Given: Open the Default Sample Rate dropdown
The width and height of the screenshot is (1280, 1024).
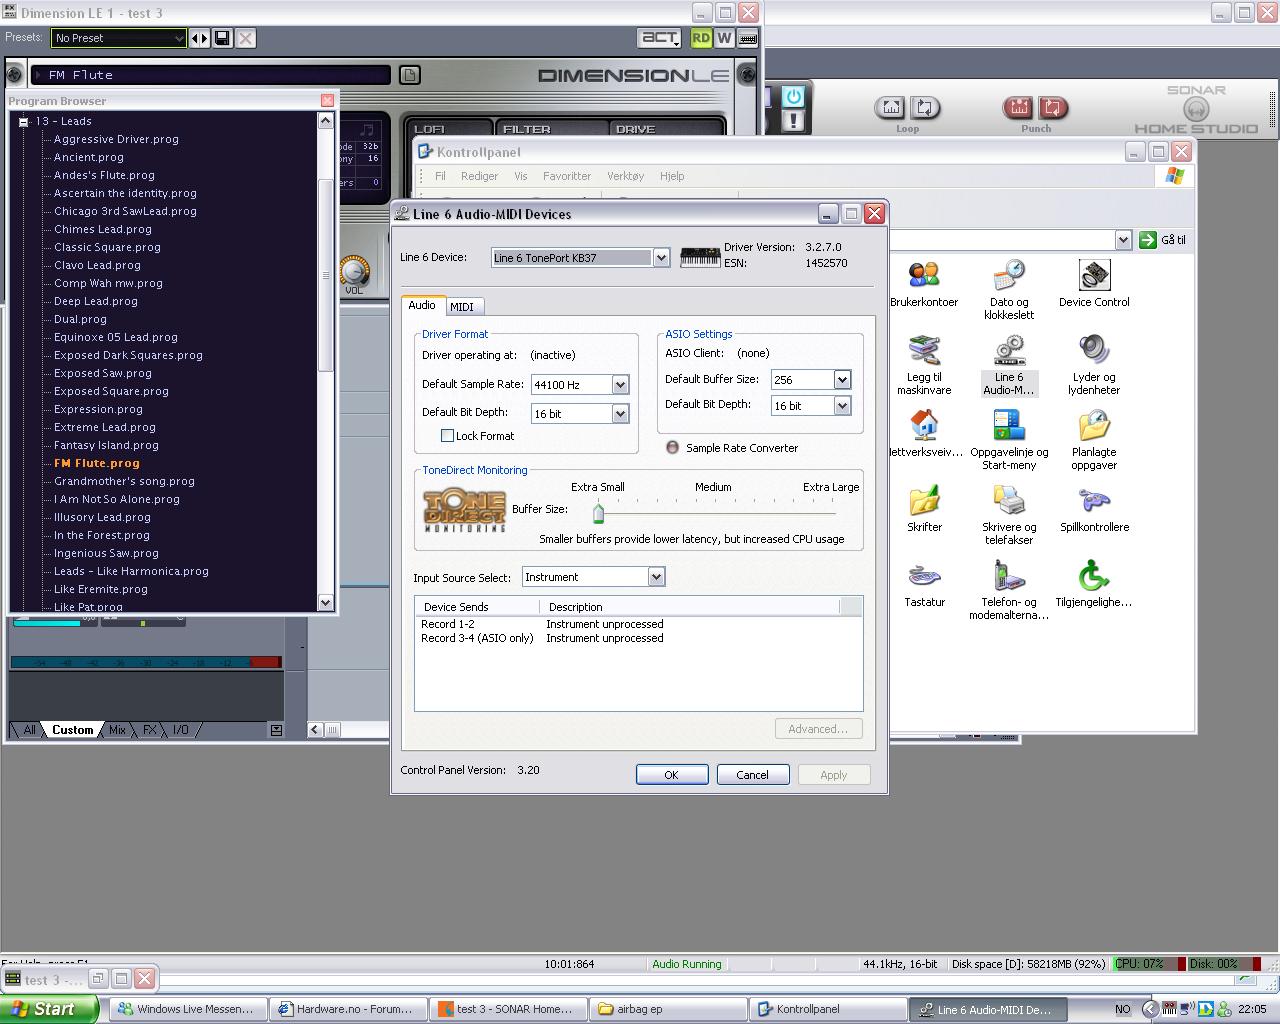Looking at the screenshot, I should click(x=620, y=385).
